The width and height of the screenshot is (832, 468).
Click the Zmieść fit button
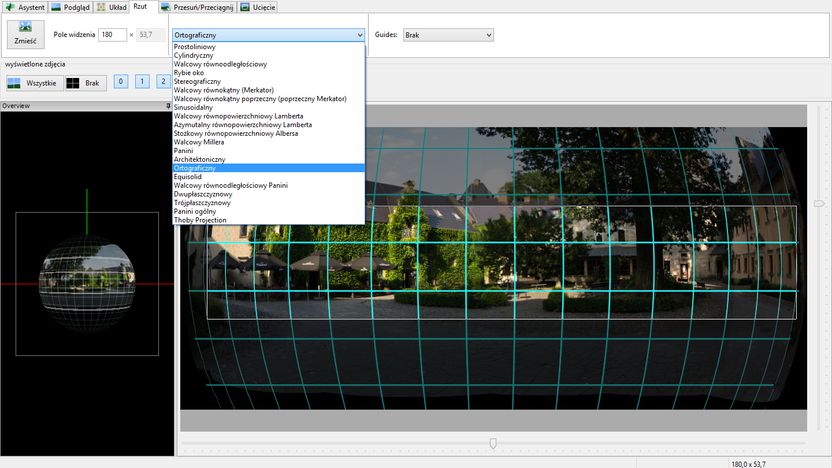[25, 34]
